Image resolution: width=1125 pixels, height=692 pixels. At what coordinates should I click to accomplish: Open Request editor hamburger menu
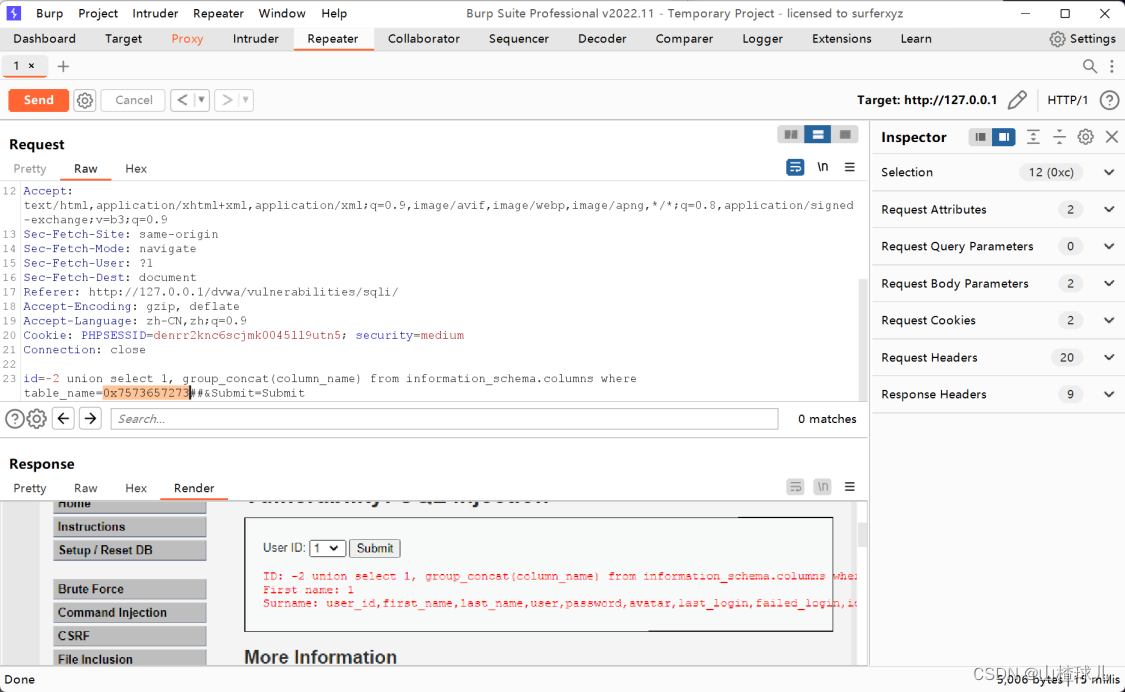point(849,167)
